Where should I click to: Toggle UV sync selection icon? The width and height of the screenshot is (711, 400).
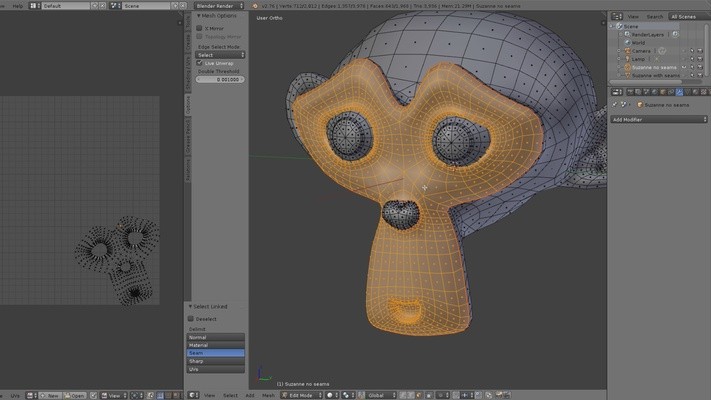coord(151,396)
